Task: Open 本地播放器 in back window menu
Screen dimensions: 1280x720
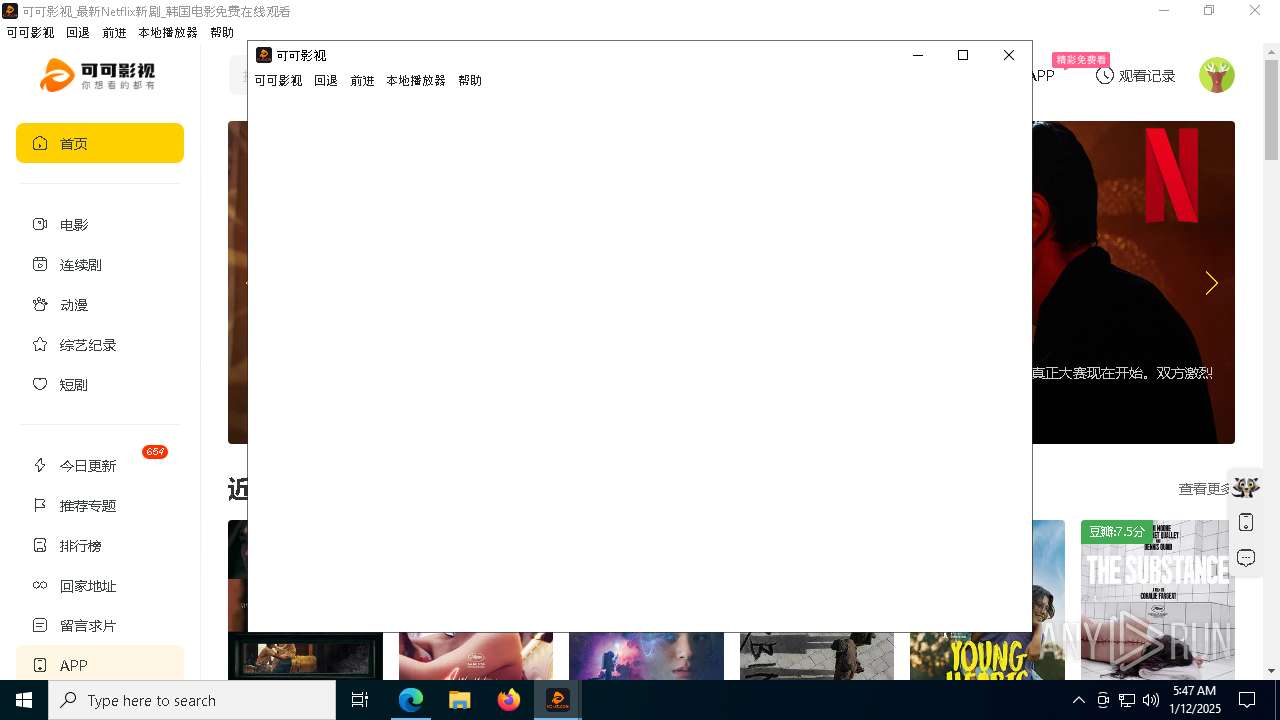Action: 168,33
